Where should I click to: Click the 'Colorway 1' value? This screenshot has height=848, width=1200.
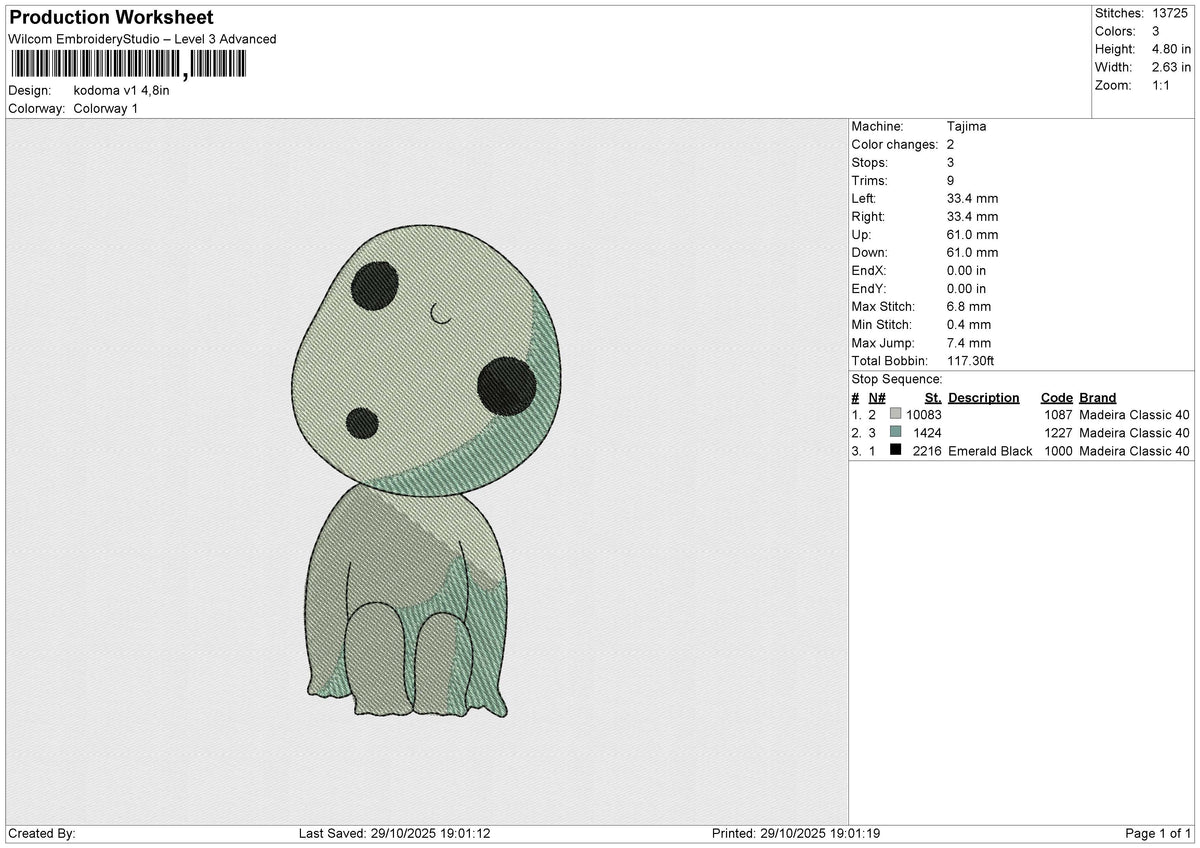pos(106,108)
